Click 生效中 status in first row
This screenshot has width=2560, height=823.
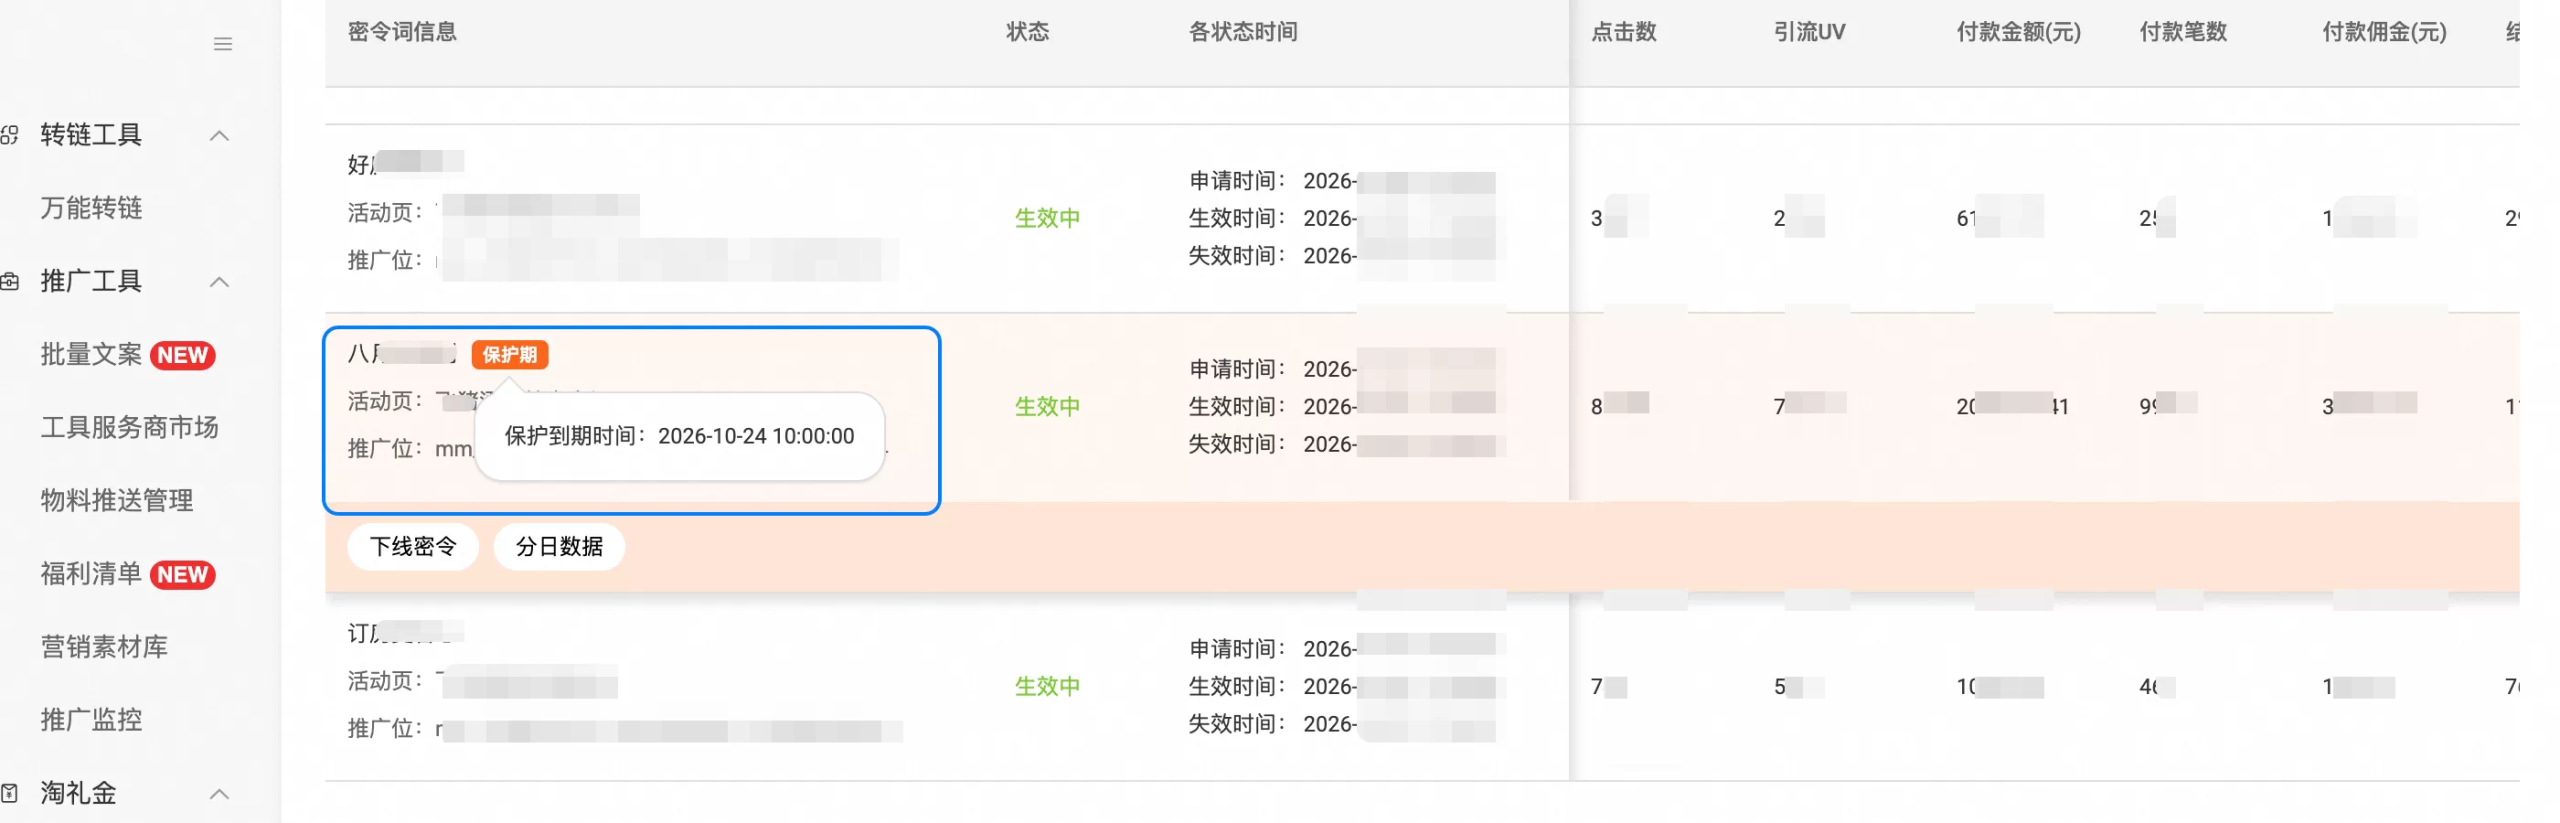(x=1047, y=218)
